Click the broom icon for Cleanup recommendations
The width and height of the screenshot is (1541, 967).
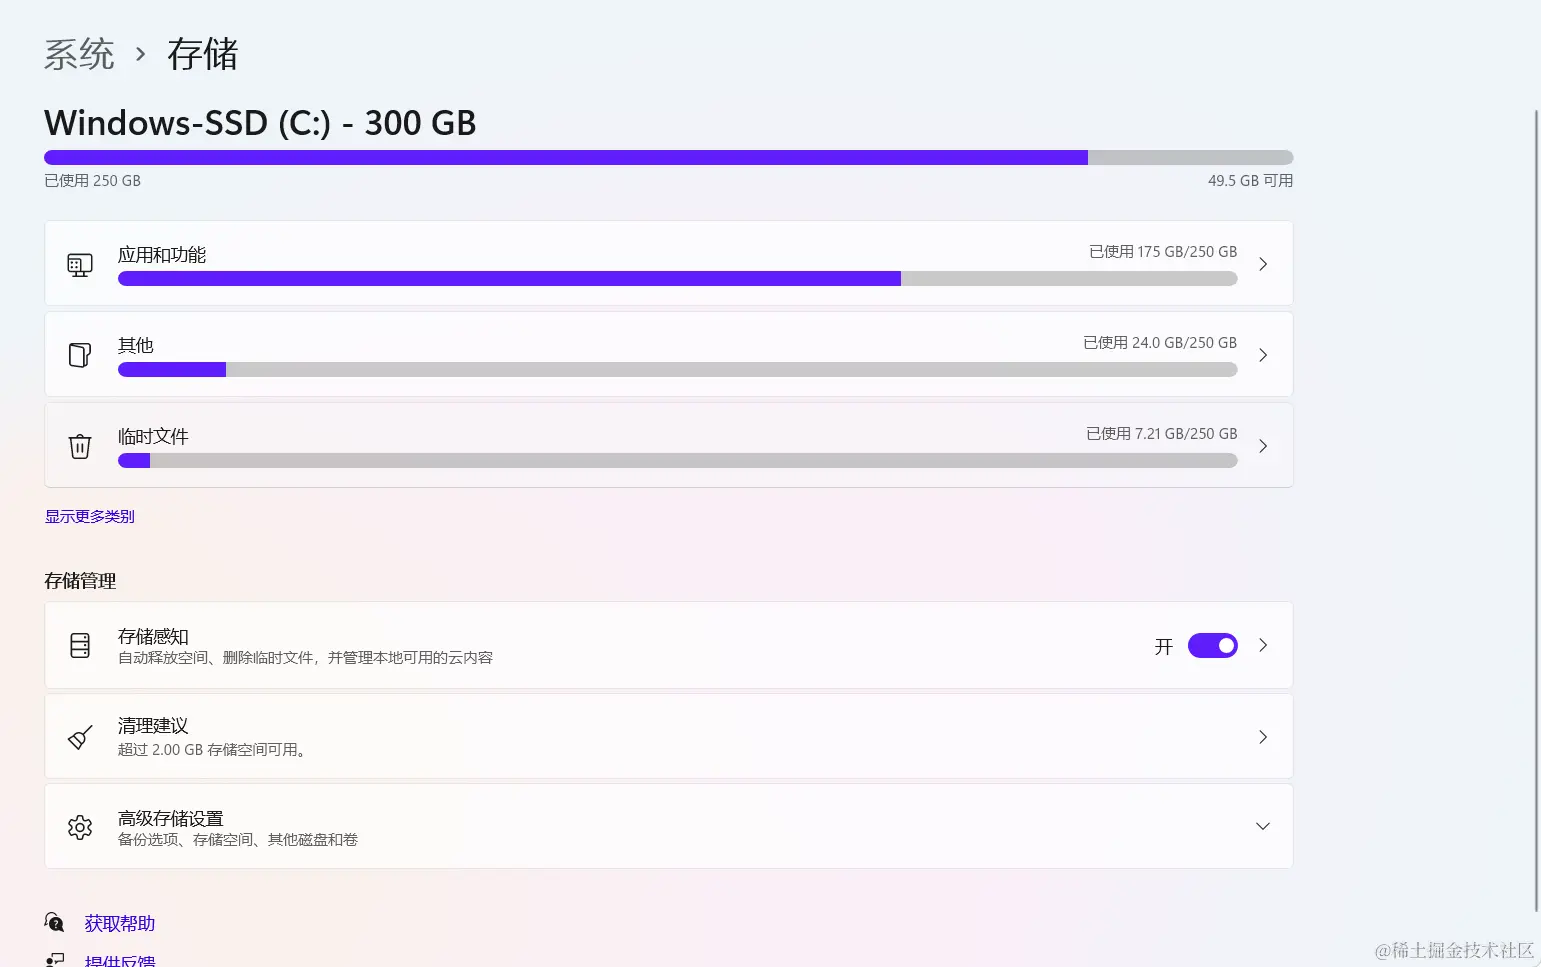[x=80, y=737]
